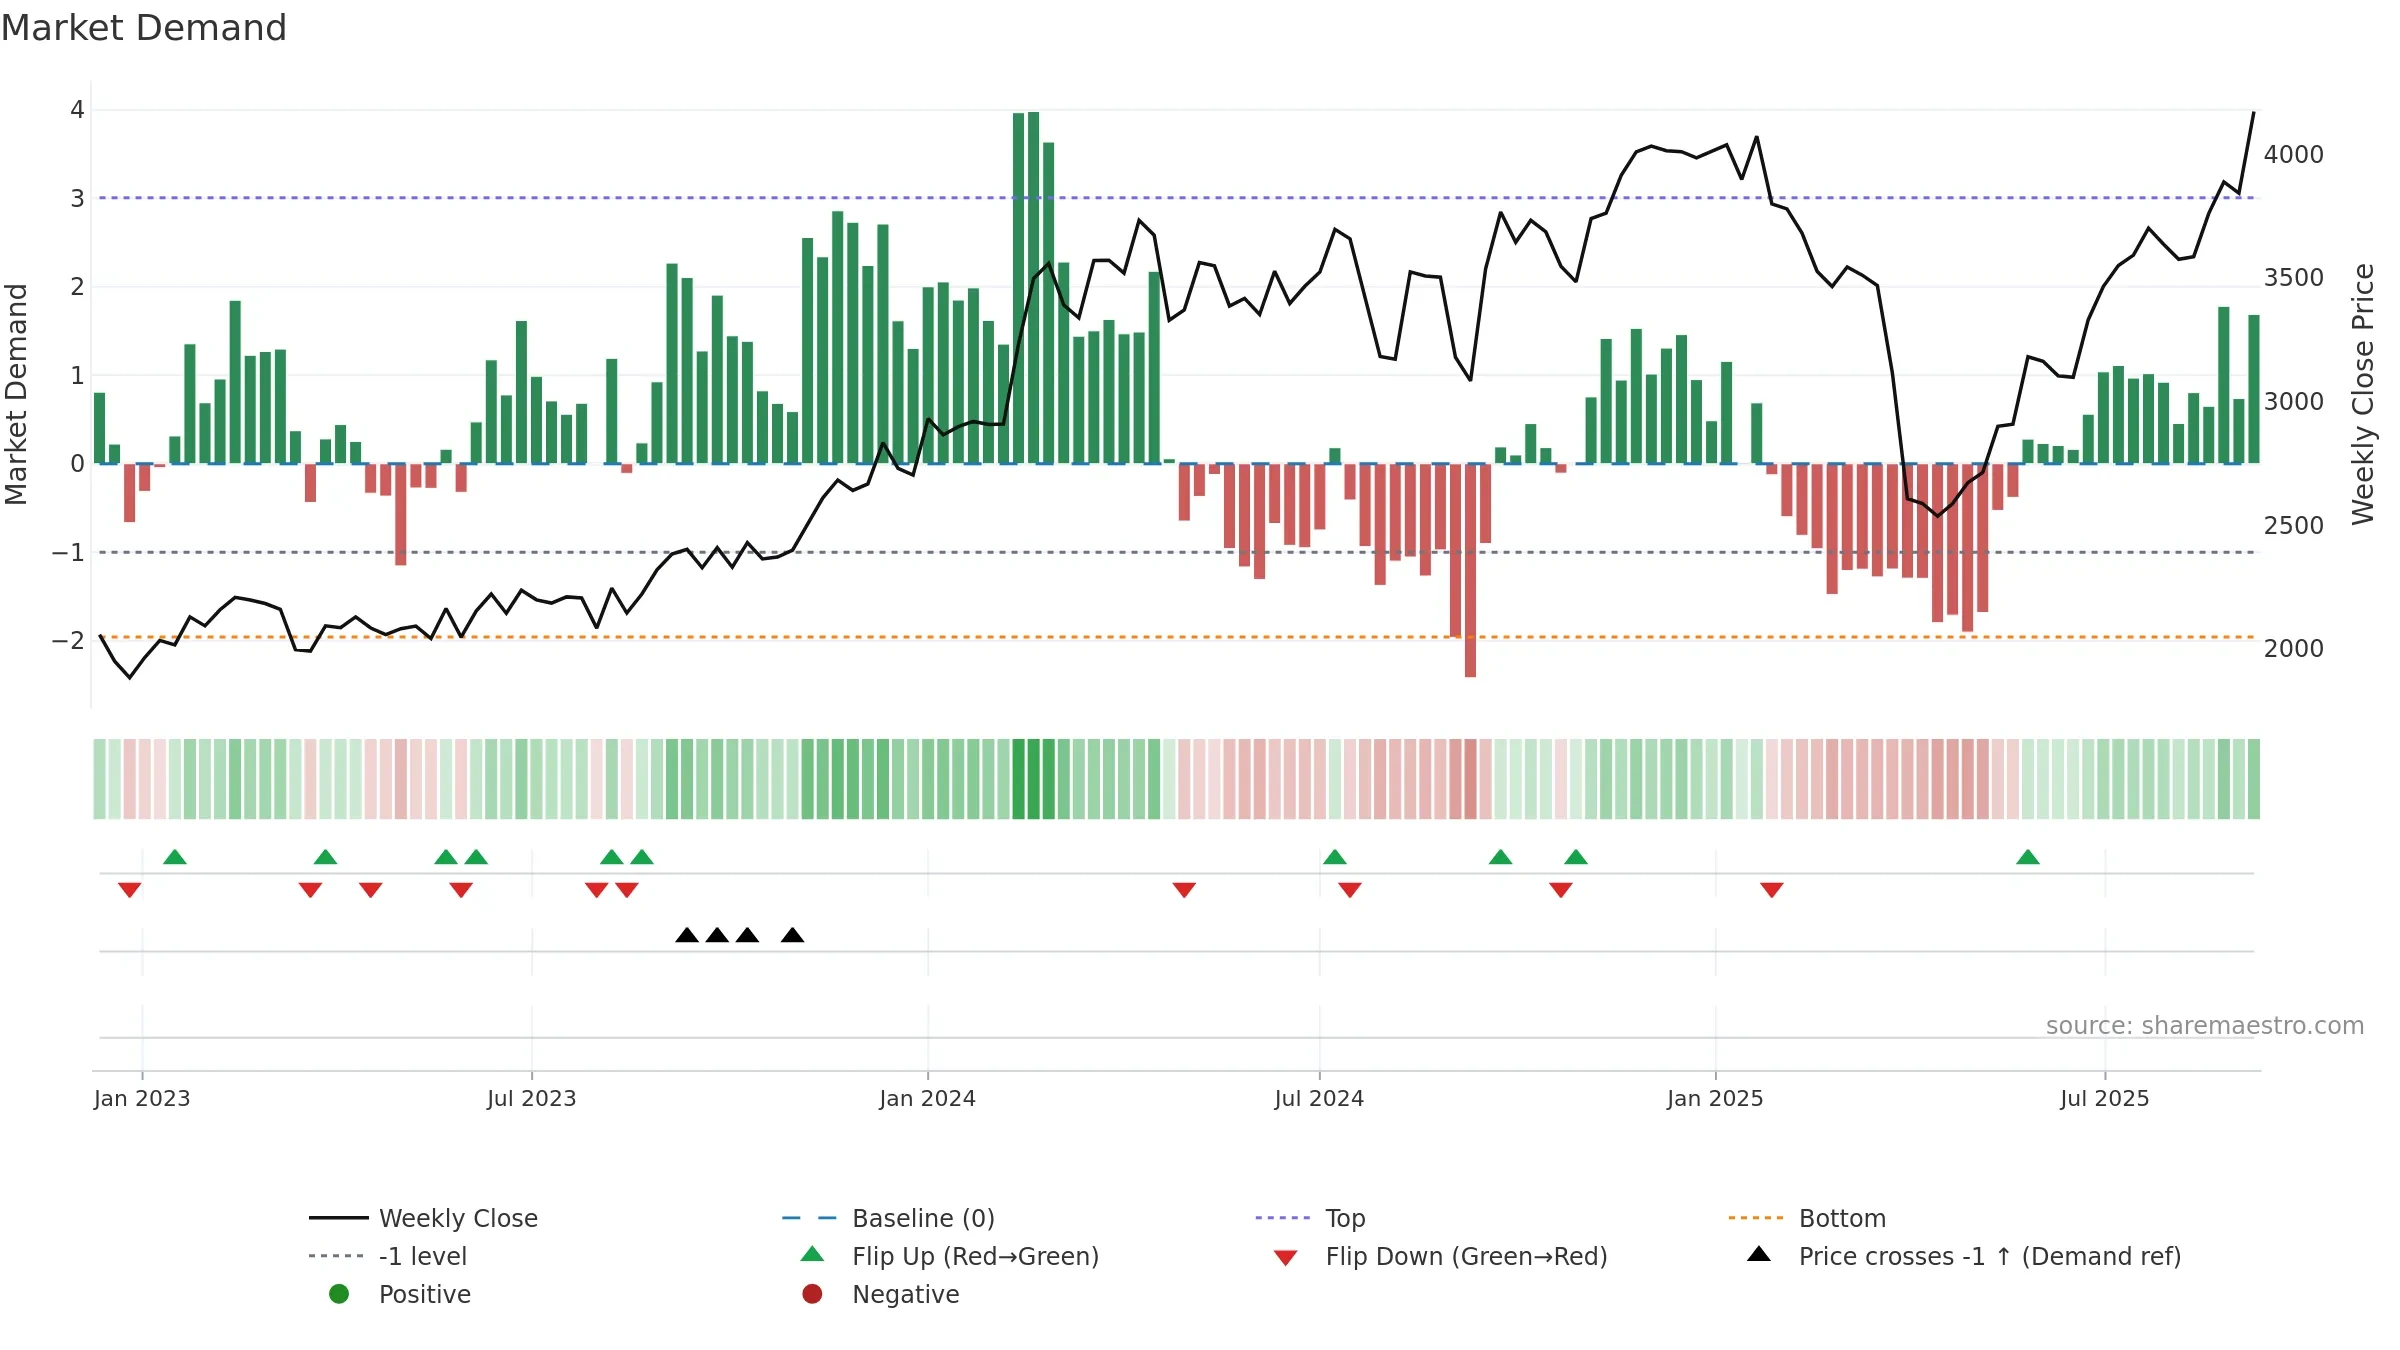
Task: Click the 2500 tick on right axis
Action: pyautogui.click(x=2294, y=526)
